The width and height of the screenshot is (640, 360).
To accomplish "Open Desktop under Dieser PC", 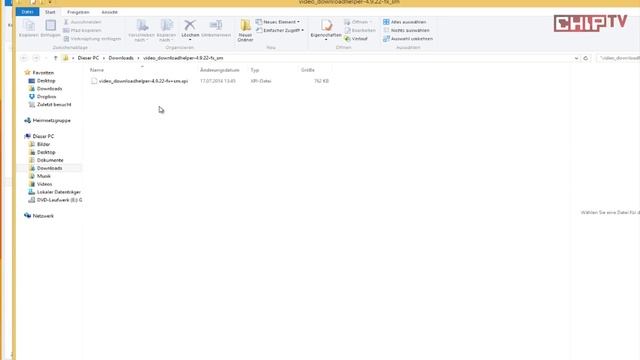I will pyautogui.click(x=46, y=152).
